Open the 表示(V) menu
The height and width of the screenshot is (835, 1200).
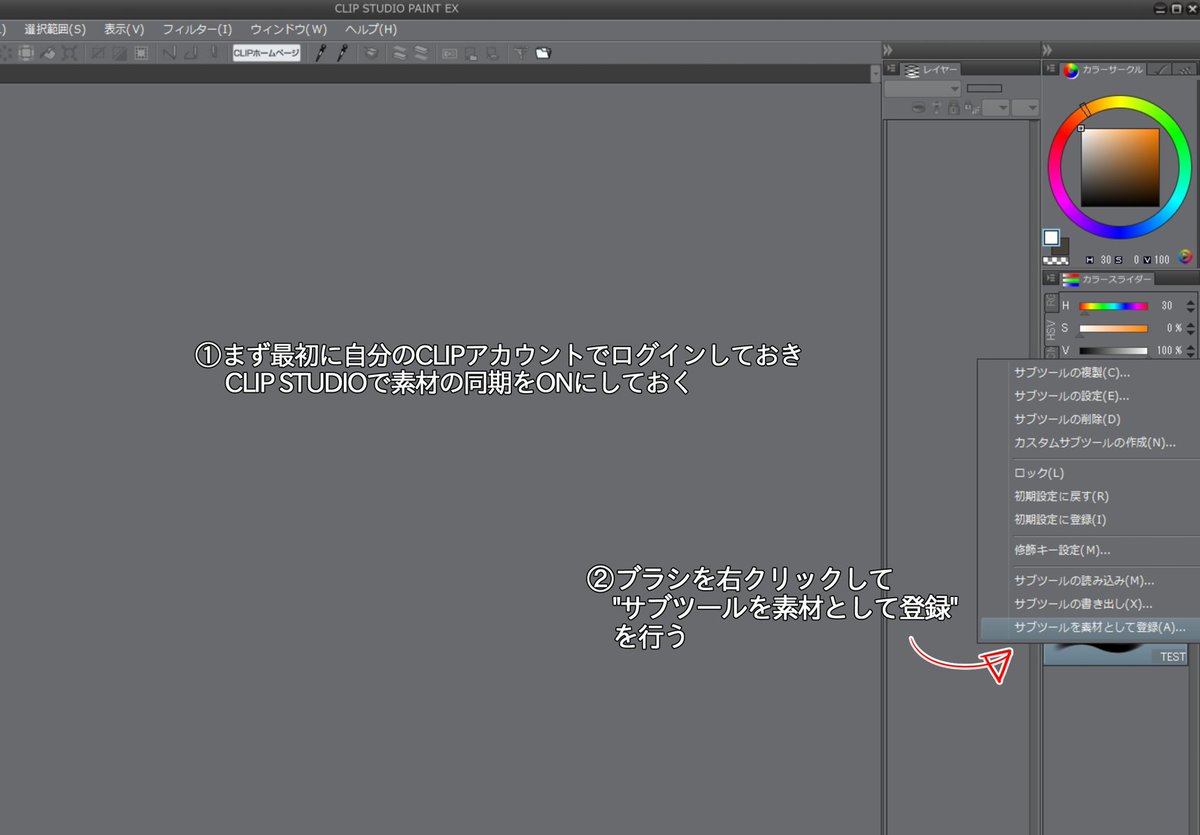click(x=124, y=29)
